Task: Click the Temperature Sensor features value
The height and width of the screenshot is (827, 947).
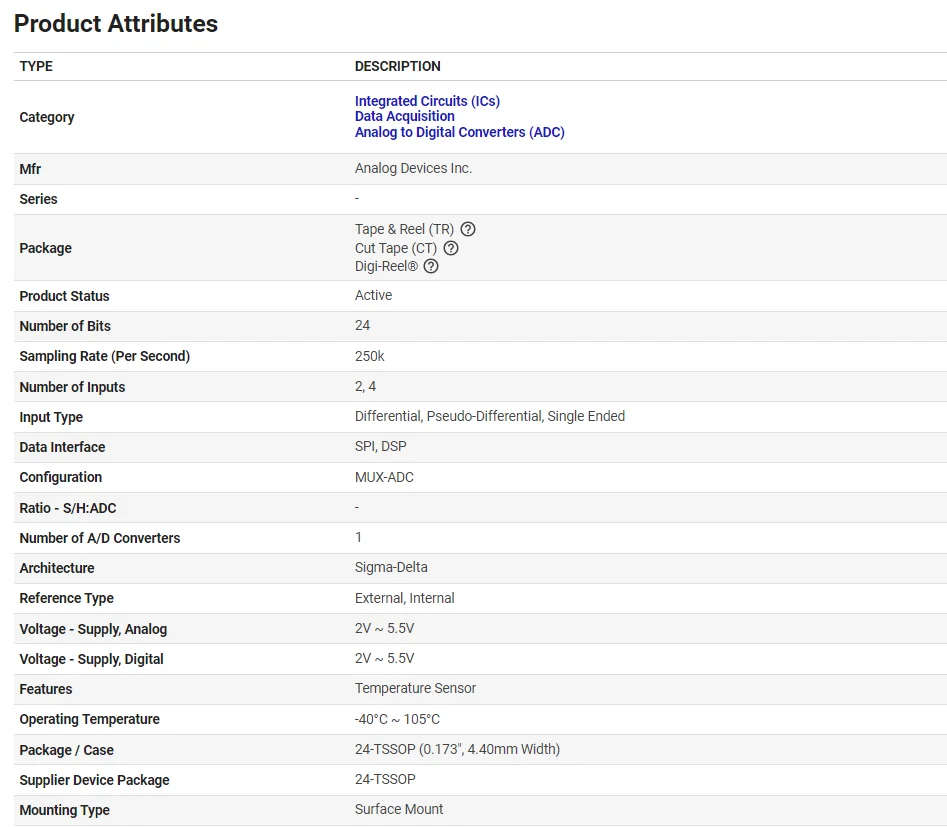Action: click(x=415, y=688)
